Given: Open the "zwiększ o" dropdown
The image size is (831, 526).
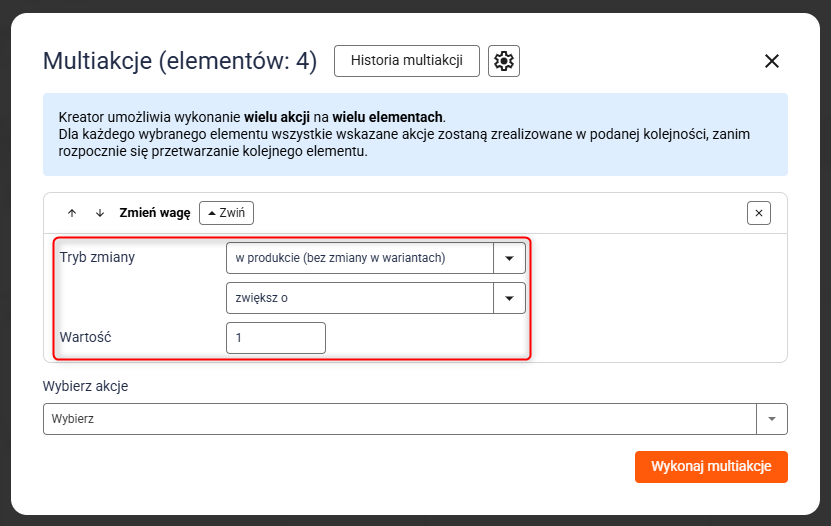Looking at the screenshot, I should [361, 298].
